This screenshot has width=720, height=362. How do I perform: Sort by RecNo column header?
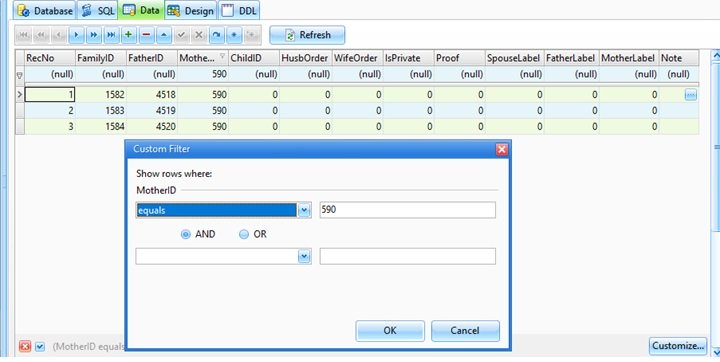[x=50, y=58]
